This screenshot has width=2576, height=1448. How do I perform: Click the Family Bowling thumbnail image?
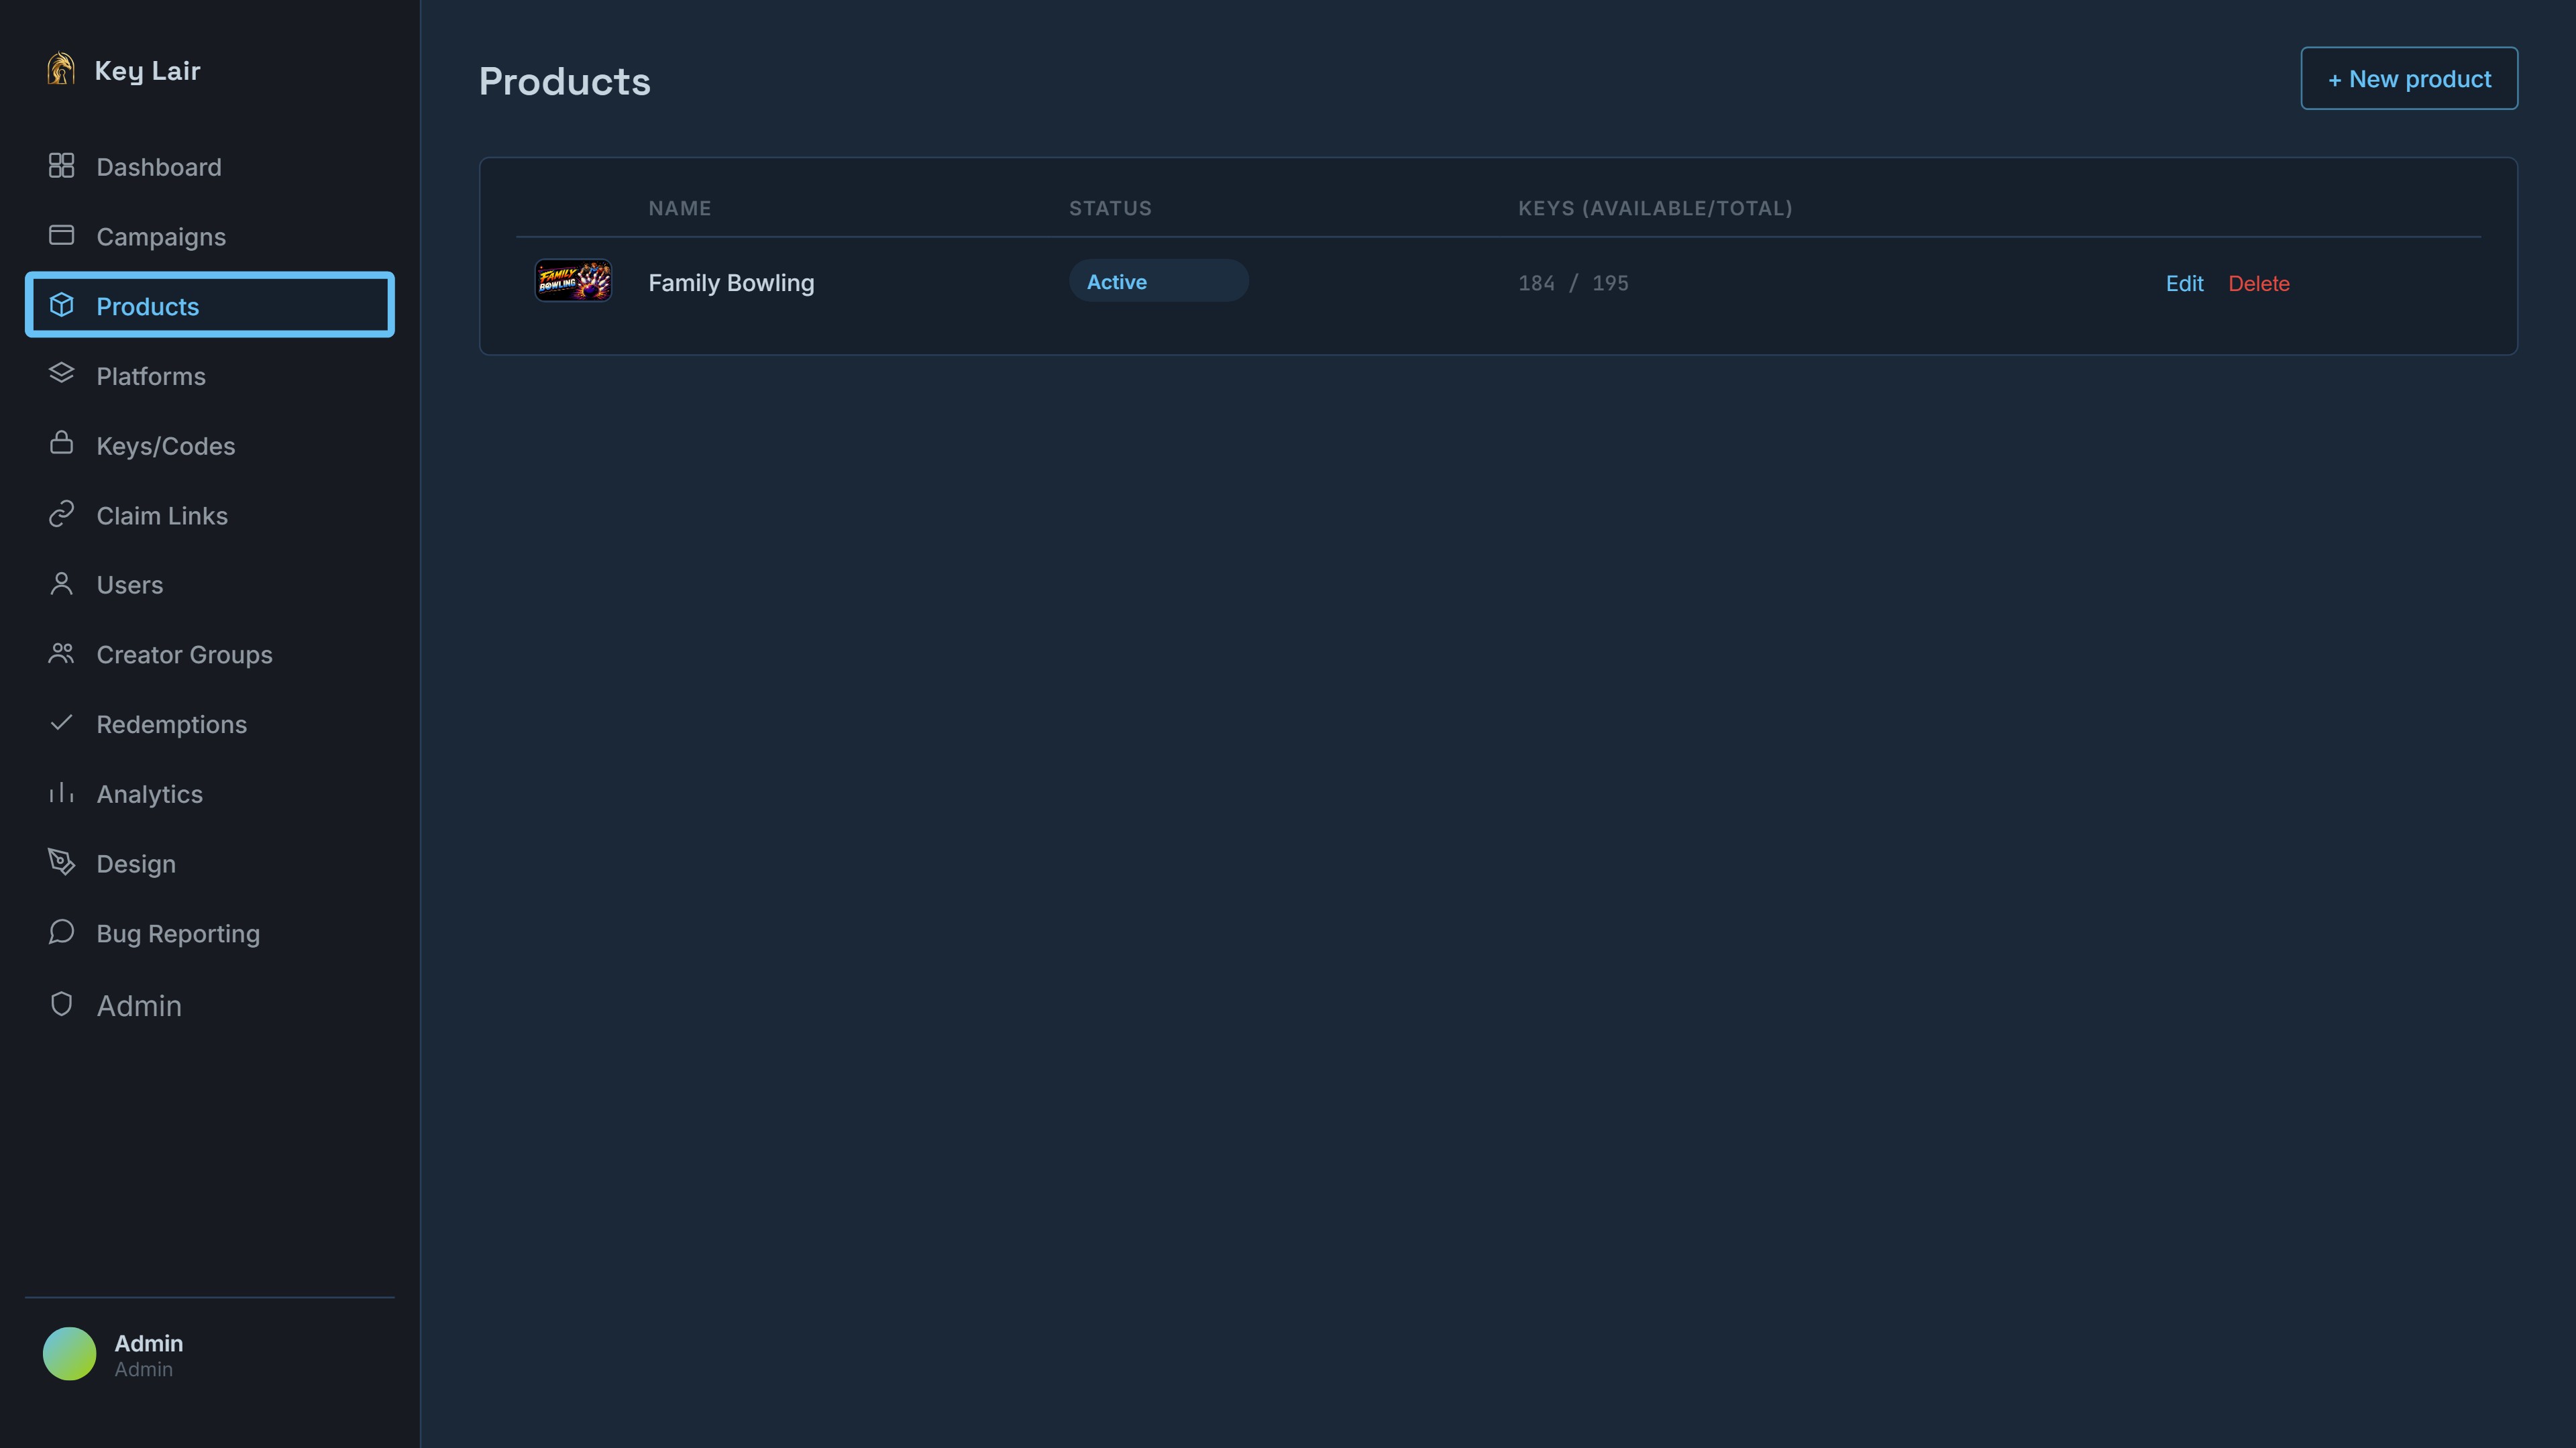click(573, 281)
